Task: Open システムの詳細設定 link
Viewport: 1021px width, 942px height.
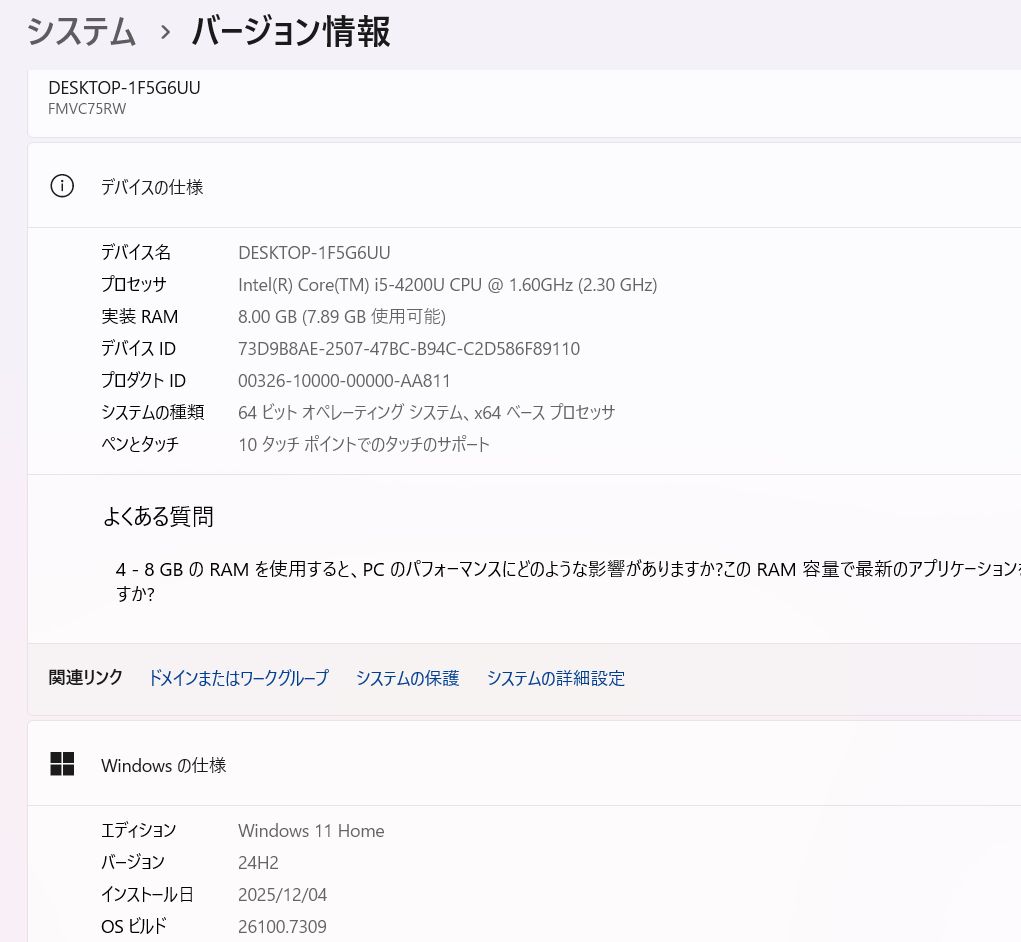Action: click(555, 678)
